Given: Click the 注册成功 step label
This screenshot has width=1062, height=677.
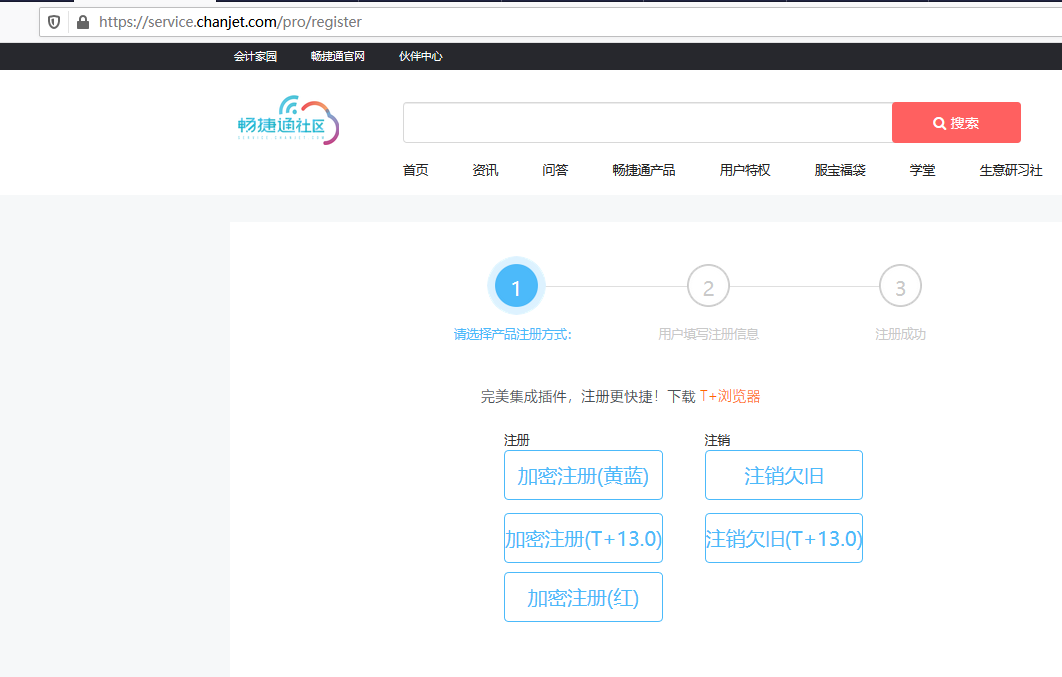Looking at the screenshot, I should [900, 334].
